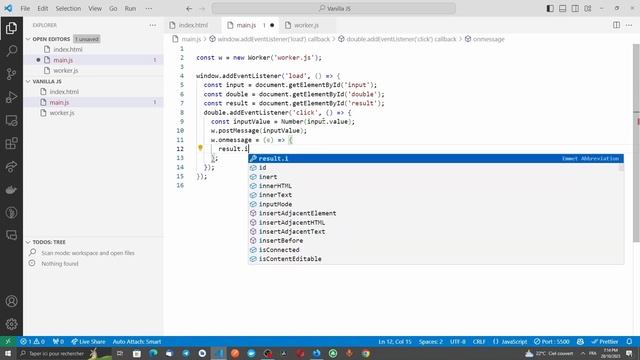The image size is (640, 360).
Task: Open the File menu
Action: 25,9
